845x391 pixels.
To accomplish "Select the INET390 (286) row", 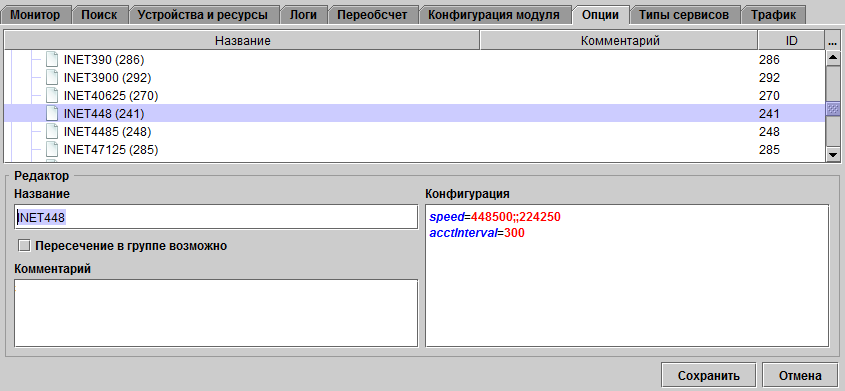I will [x=414, y=60].
